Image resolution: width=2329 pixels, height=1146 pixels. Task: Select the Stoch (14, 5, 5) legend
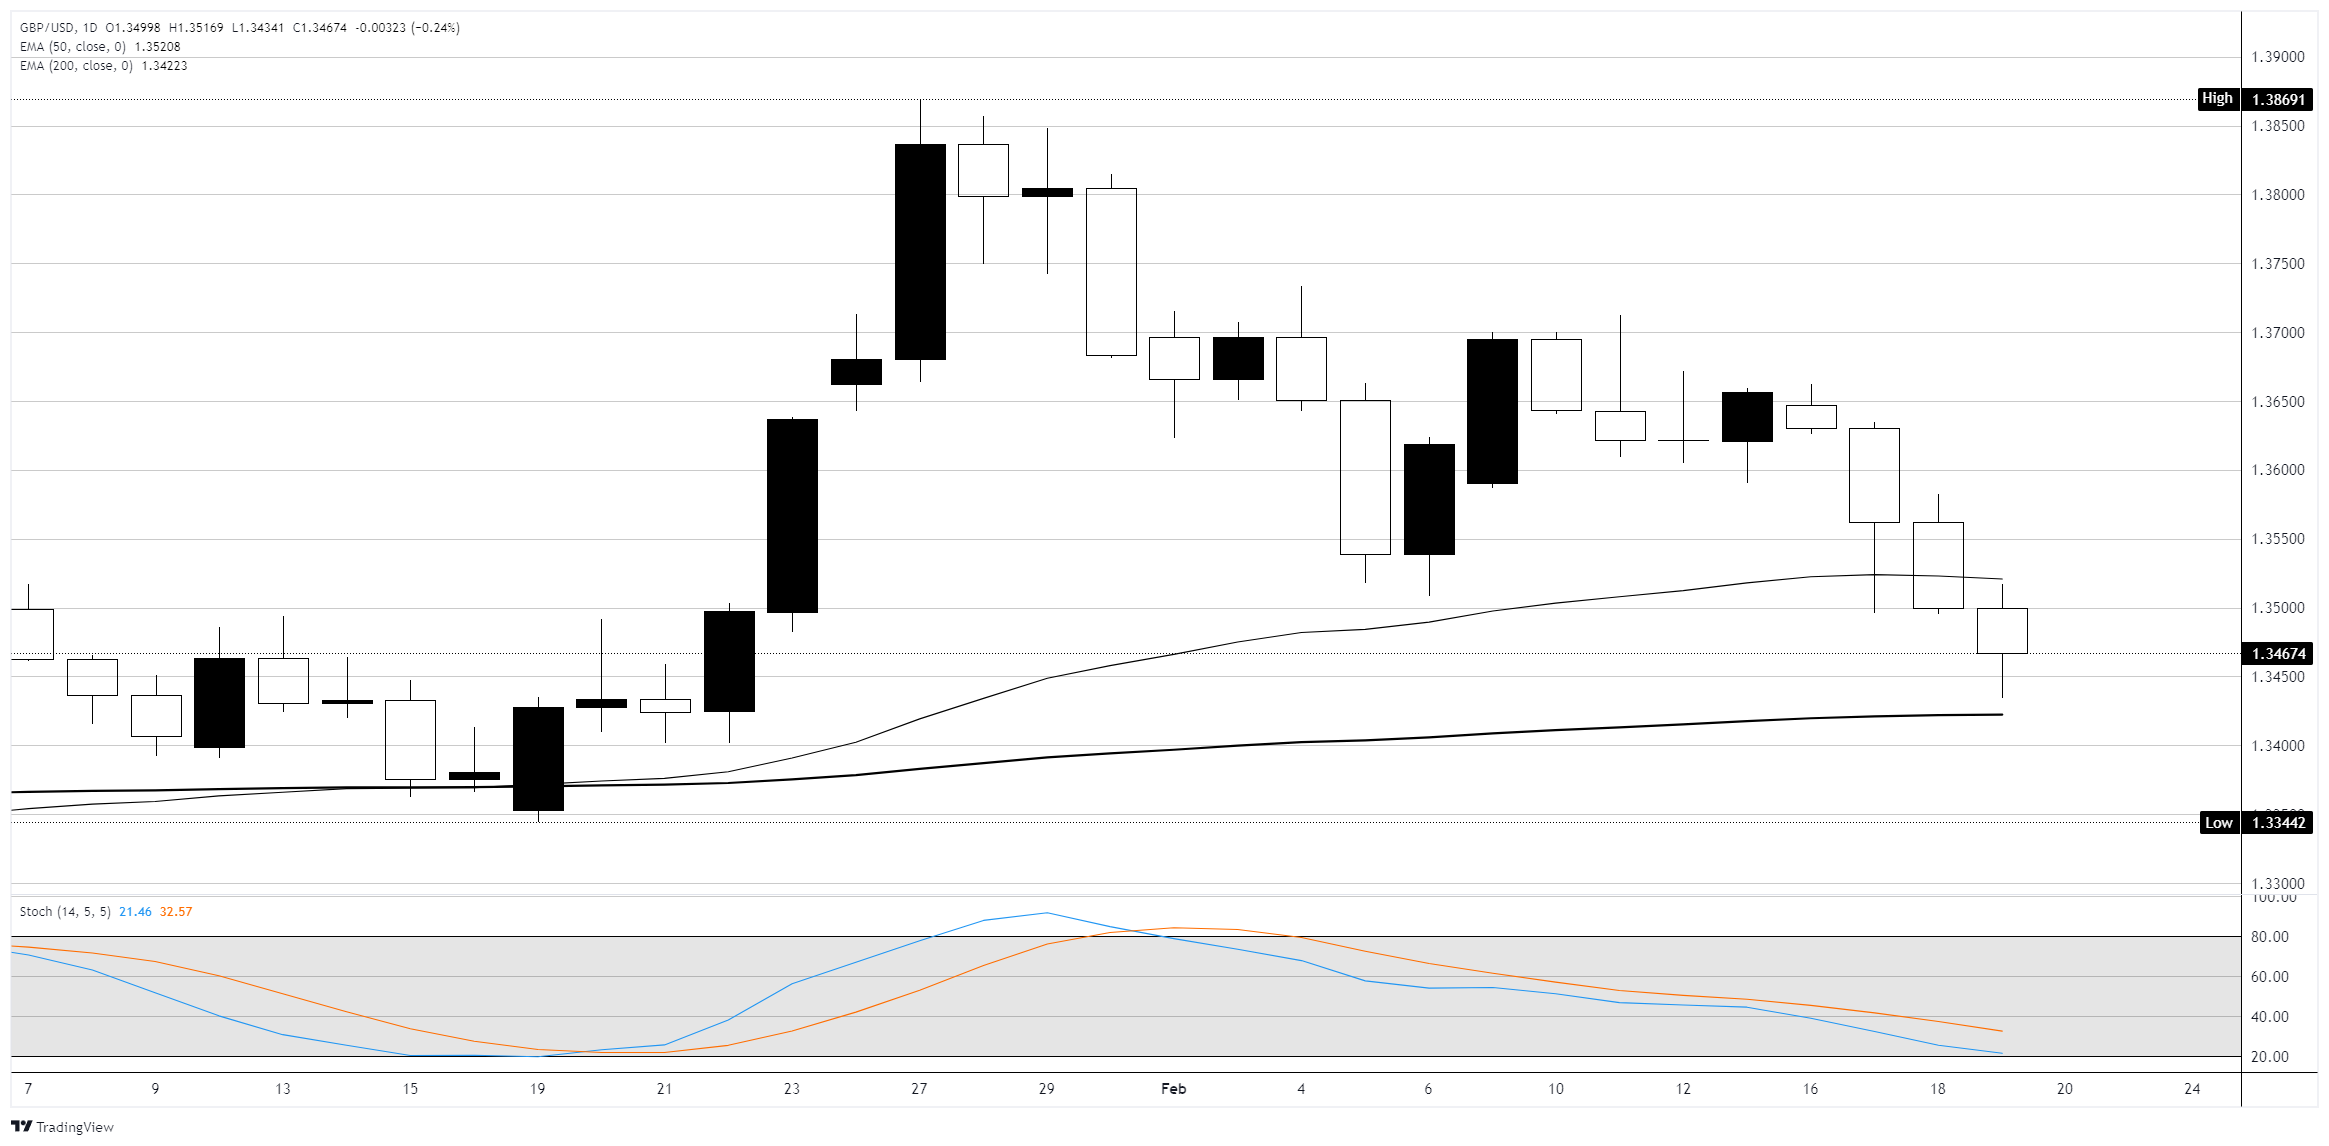(x=65, y=912)
